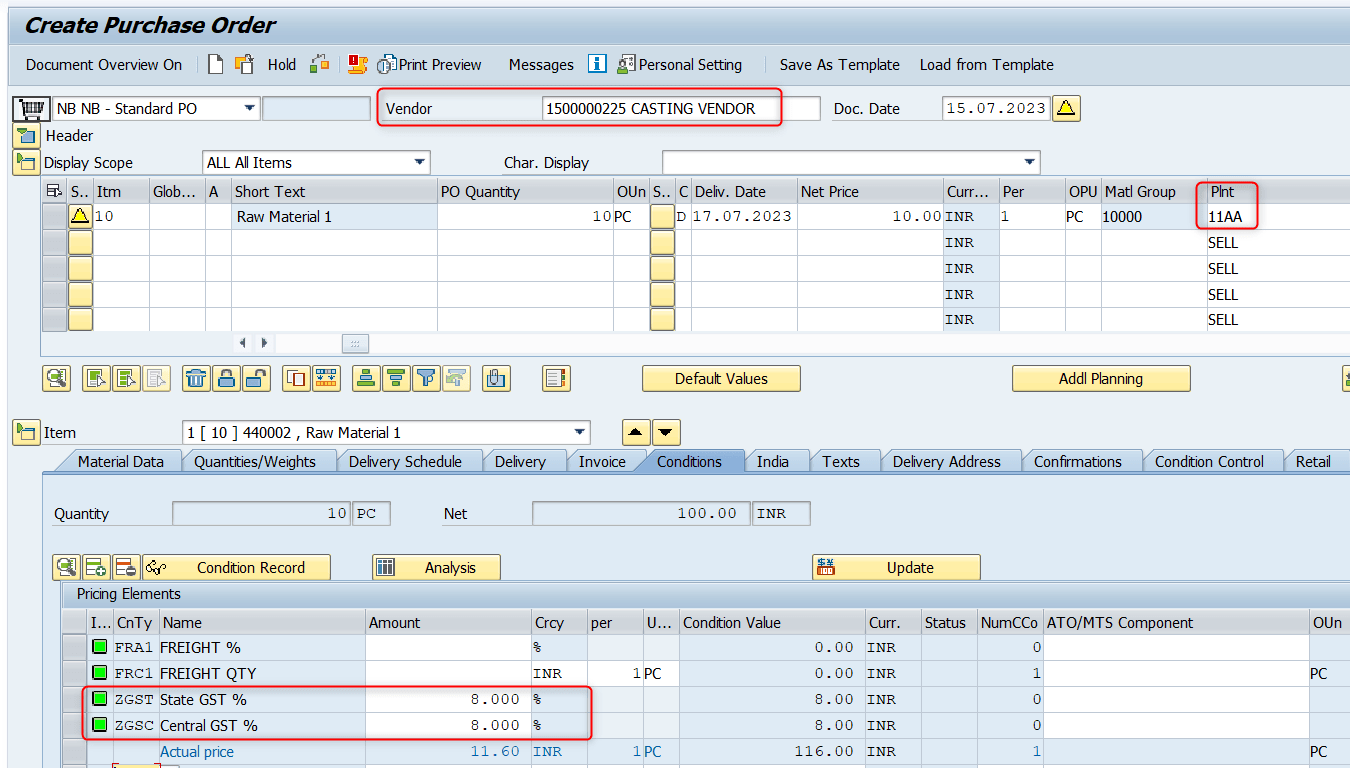The width and height of the screenshot is (1350, 768).
Task: Collapse the Item detail section icon
Action: pyautogui.click(x=26, y=432)
